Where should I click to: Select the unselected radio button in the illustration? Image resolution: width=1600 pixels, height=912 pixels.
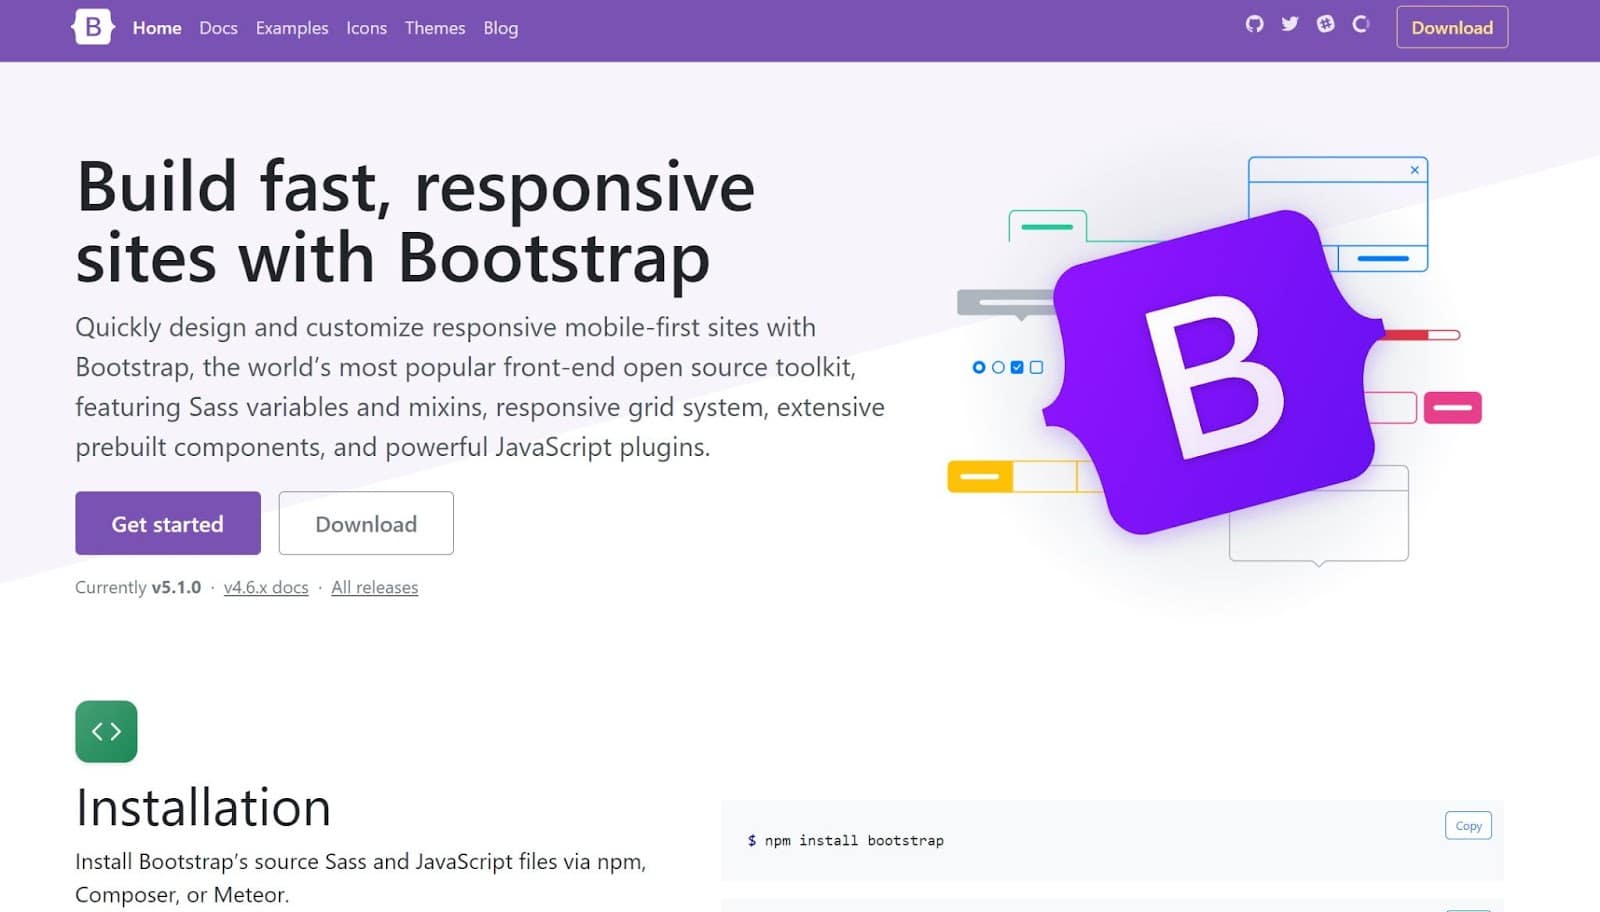point(998,367)
